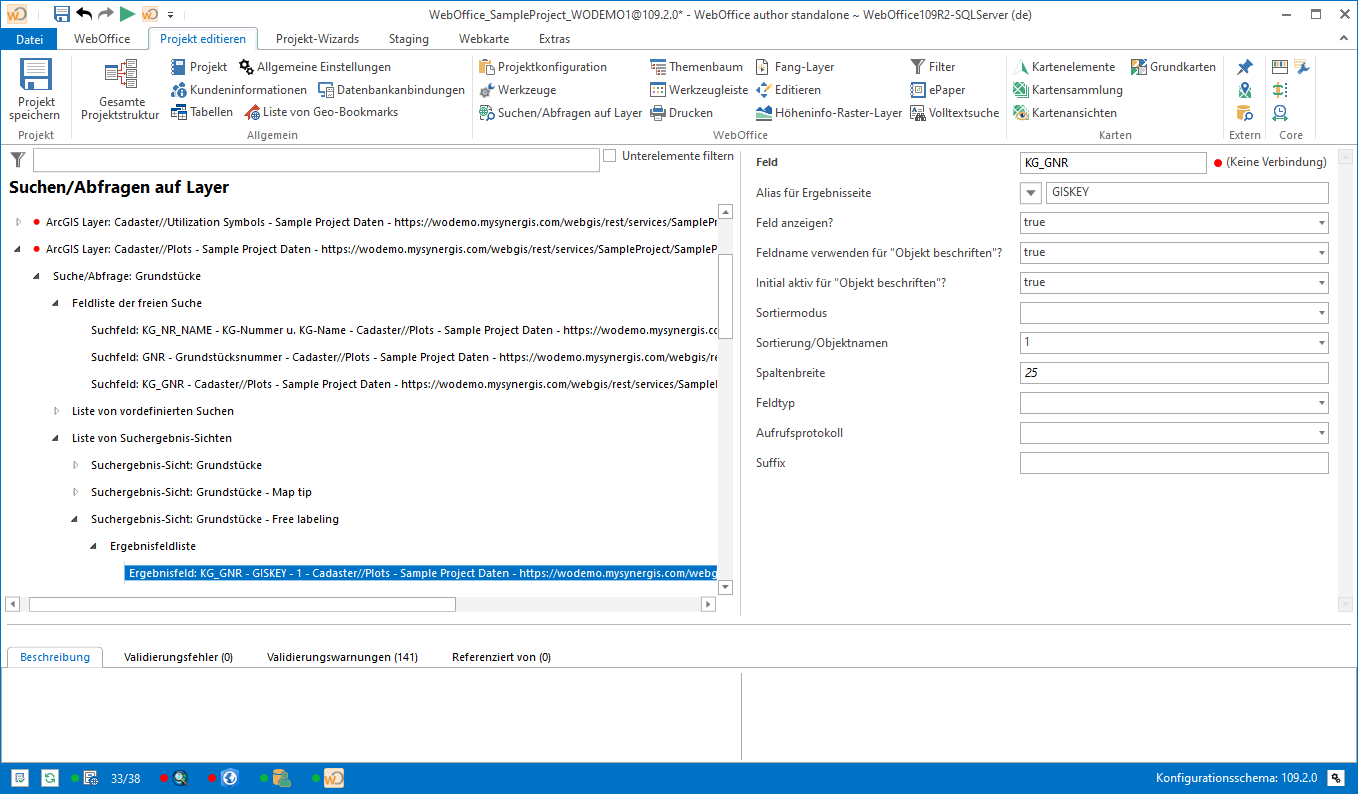Expand Liste von vordefinierten Suchen node

pos(57,411)
